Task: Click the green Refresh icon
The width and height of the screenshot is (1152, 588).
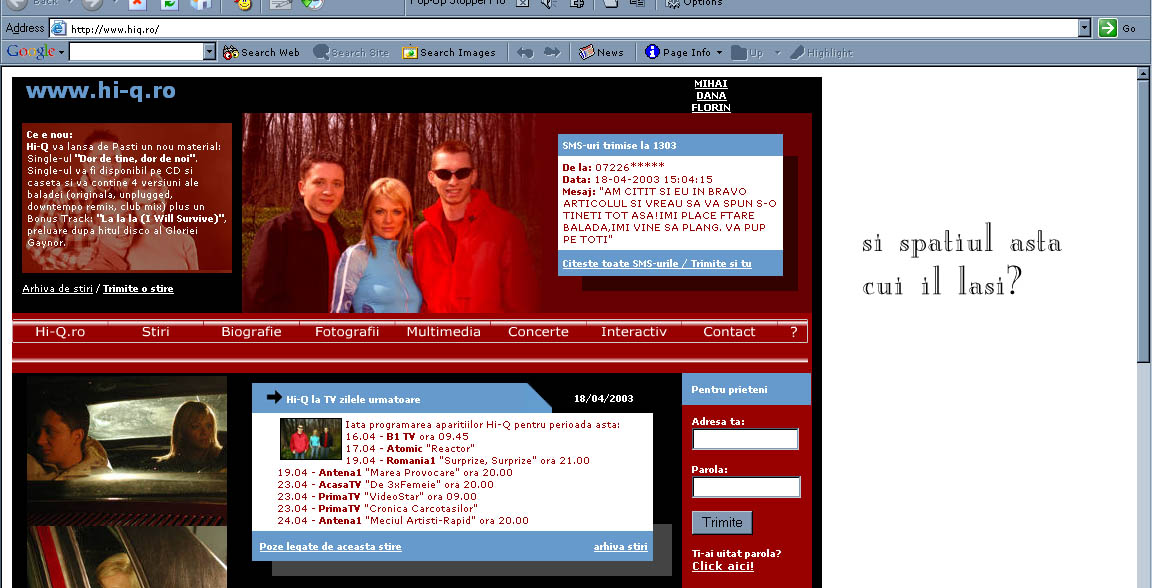Action: [169, 4]
